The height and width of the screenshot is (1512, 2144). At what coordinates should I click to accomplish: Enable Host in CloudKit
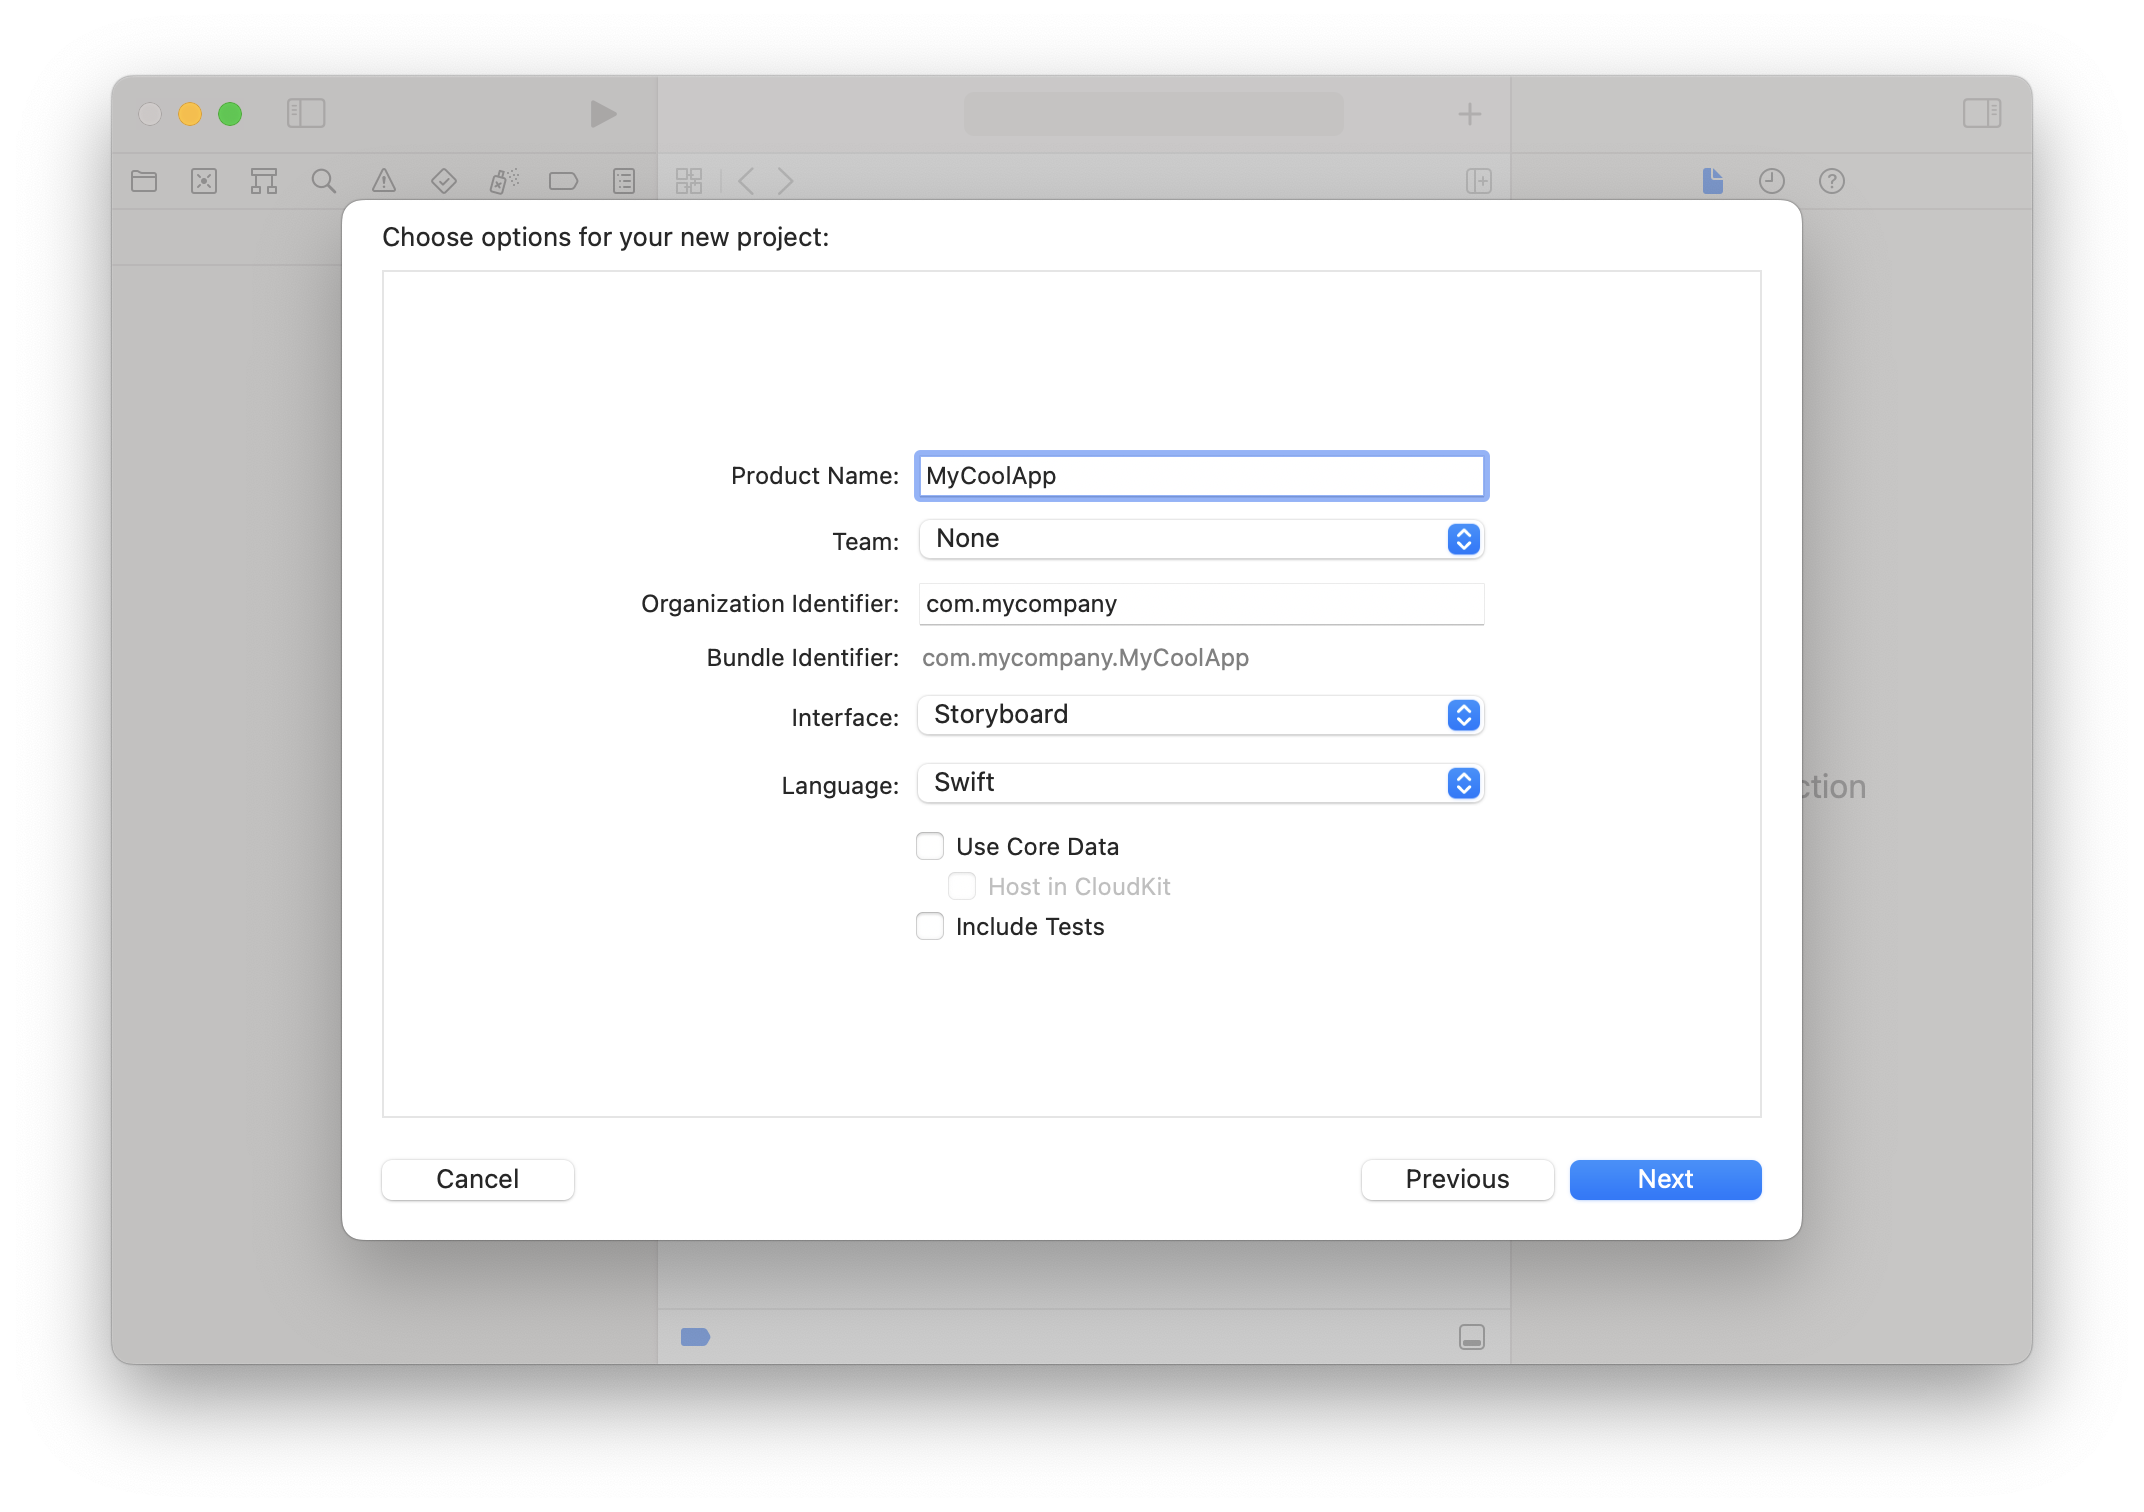961,886
